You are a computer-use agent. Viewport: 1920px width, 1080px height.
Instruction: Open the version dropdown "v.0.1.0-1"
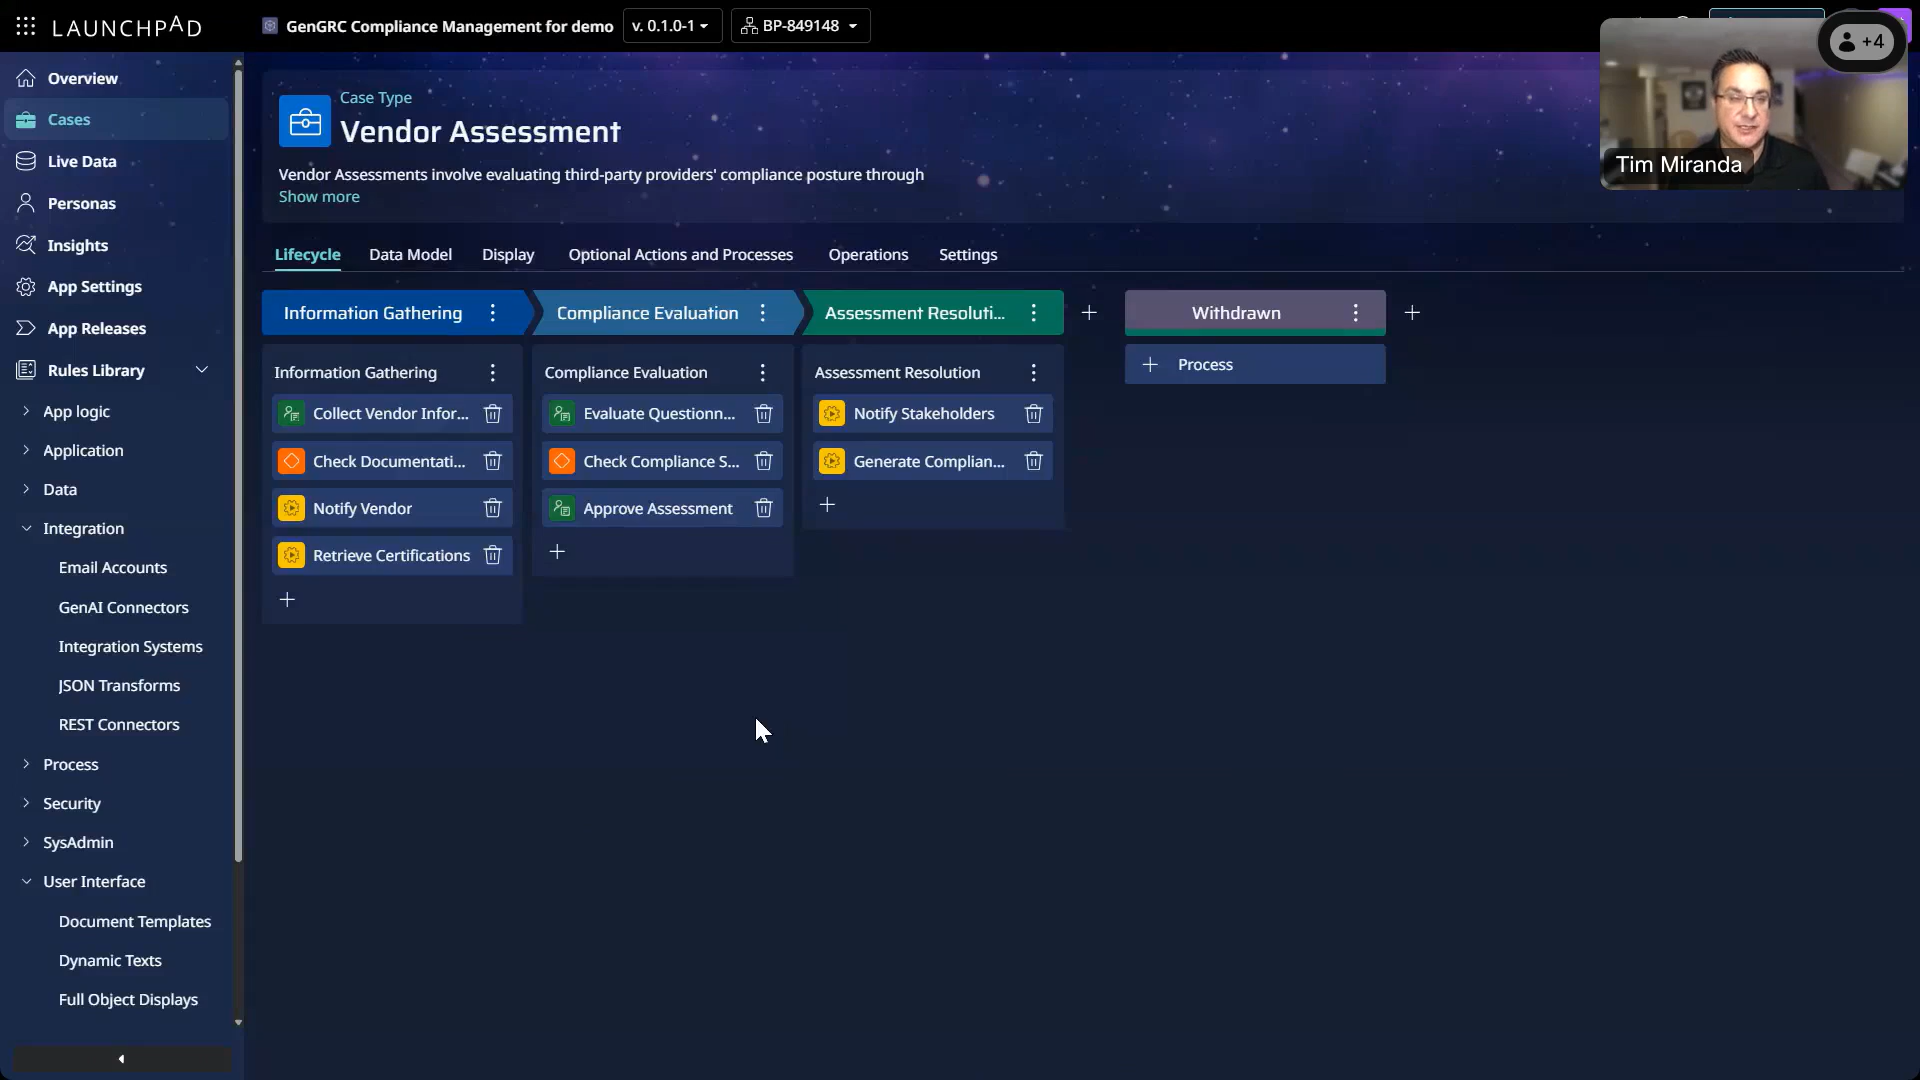coord(671,25)
